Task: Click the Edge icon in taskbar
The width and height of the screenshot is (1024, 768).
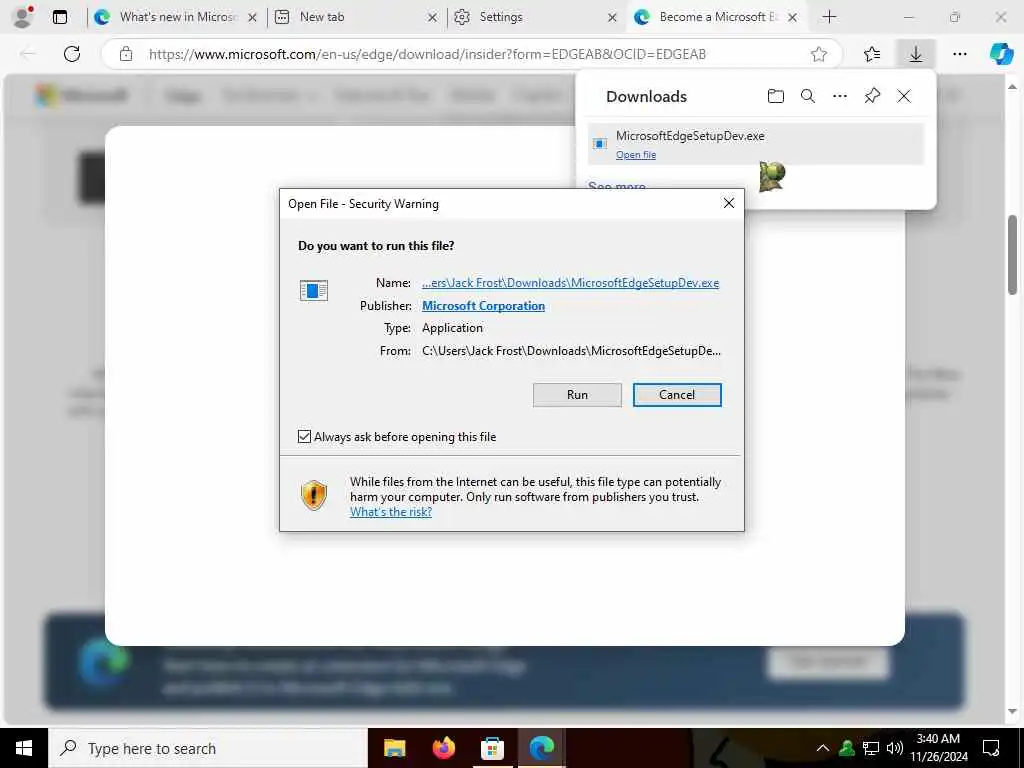Action: coord(541,748)
